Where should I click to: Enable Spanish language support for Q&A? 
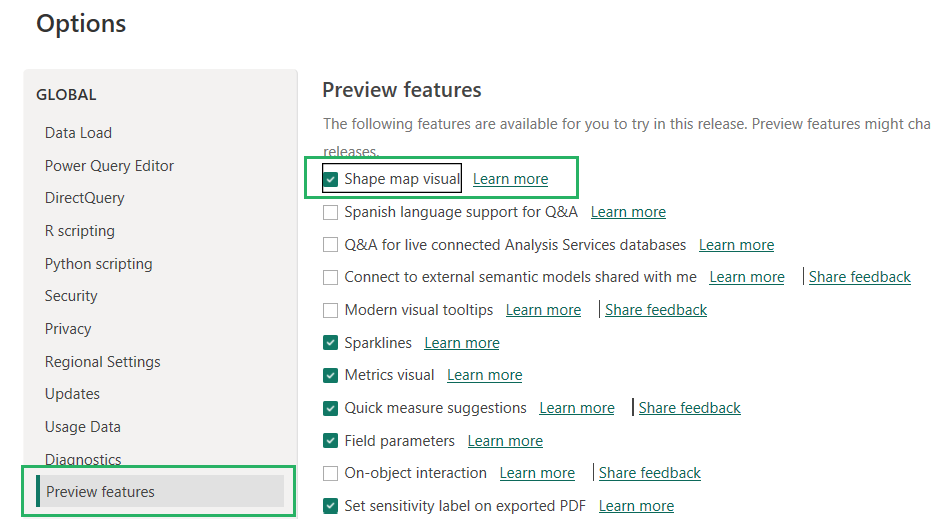331,212
